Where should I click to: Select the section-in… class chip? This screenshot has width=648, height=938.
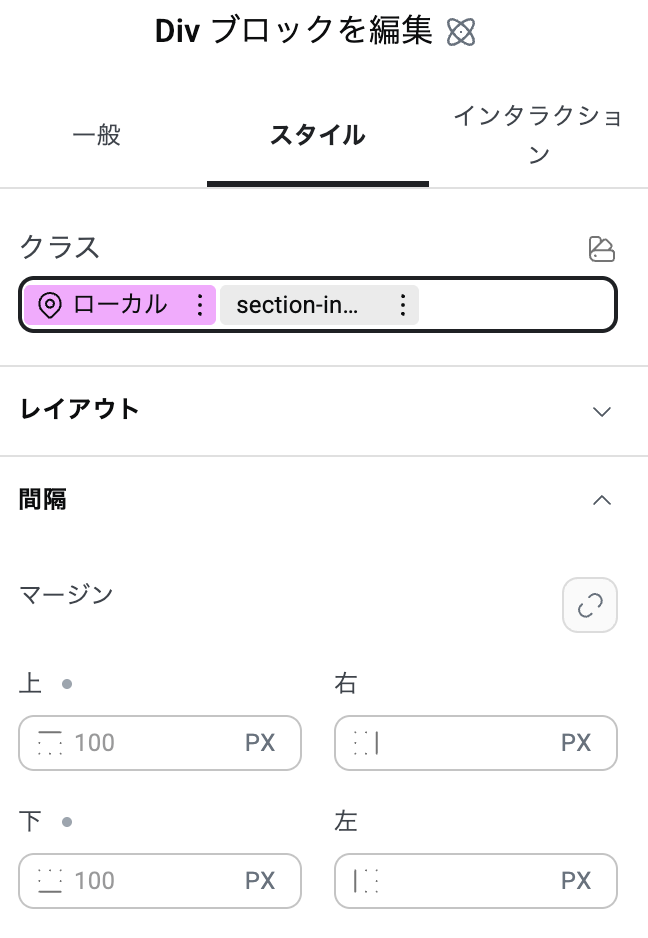[x=296, y=305]
